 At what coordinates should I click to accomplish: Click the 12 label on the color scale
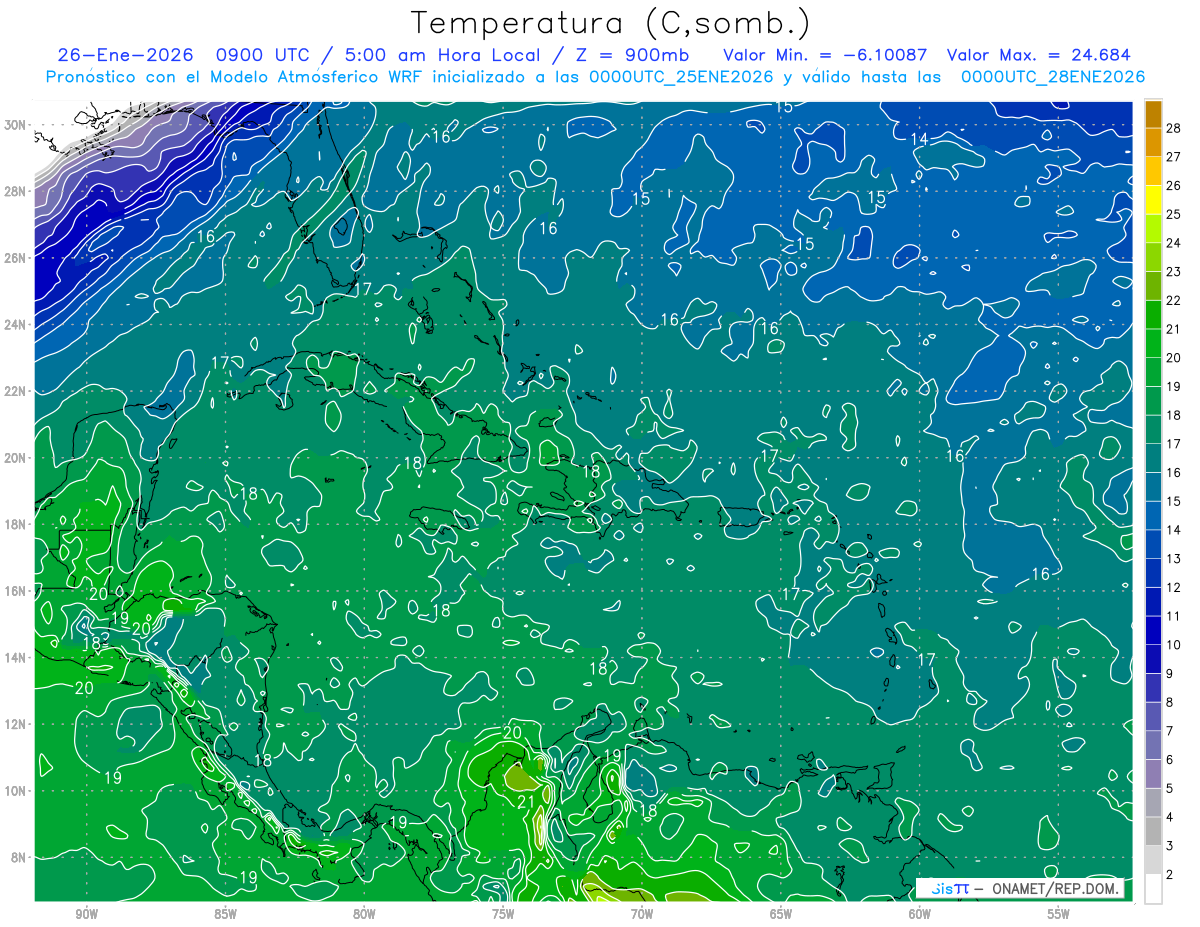(x=1173, y=587)
